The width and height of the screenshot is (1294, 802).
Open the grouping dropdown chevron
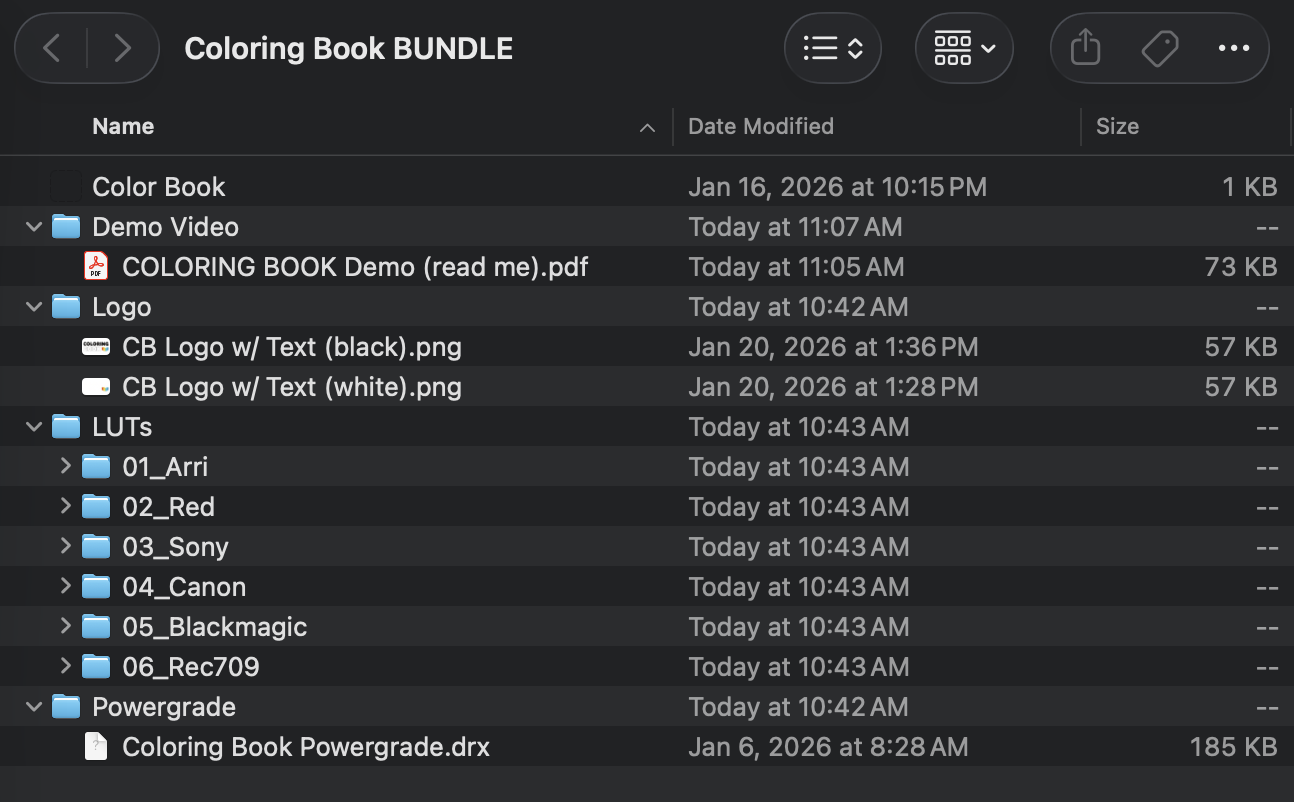point(986,47)
